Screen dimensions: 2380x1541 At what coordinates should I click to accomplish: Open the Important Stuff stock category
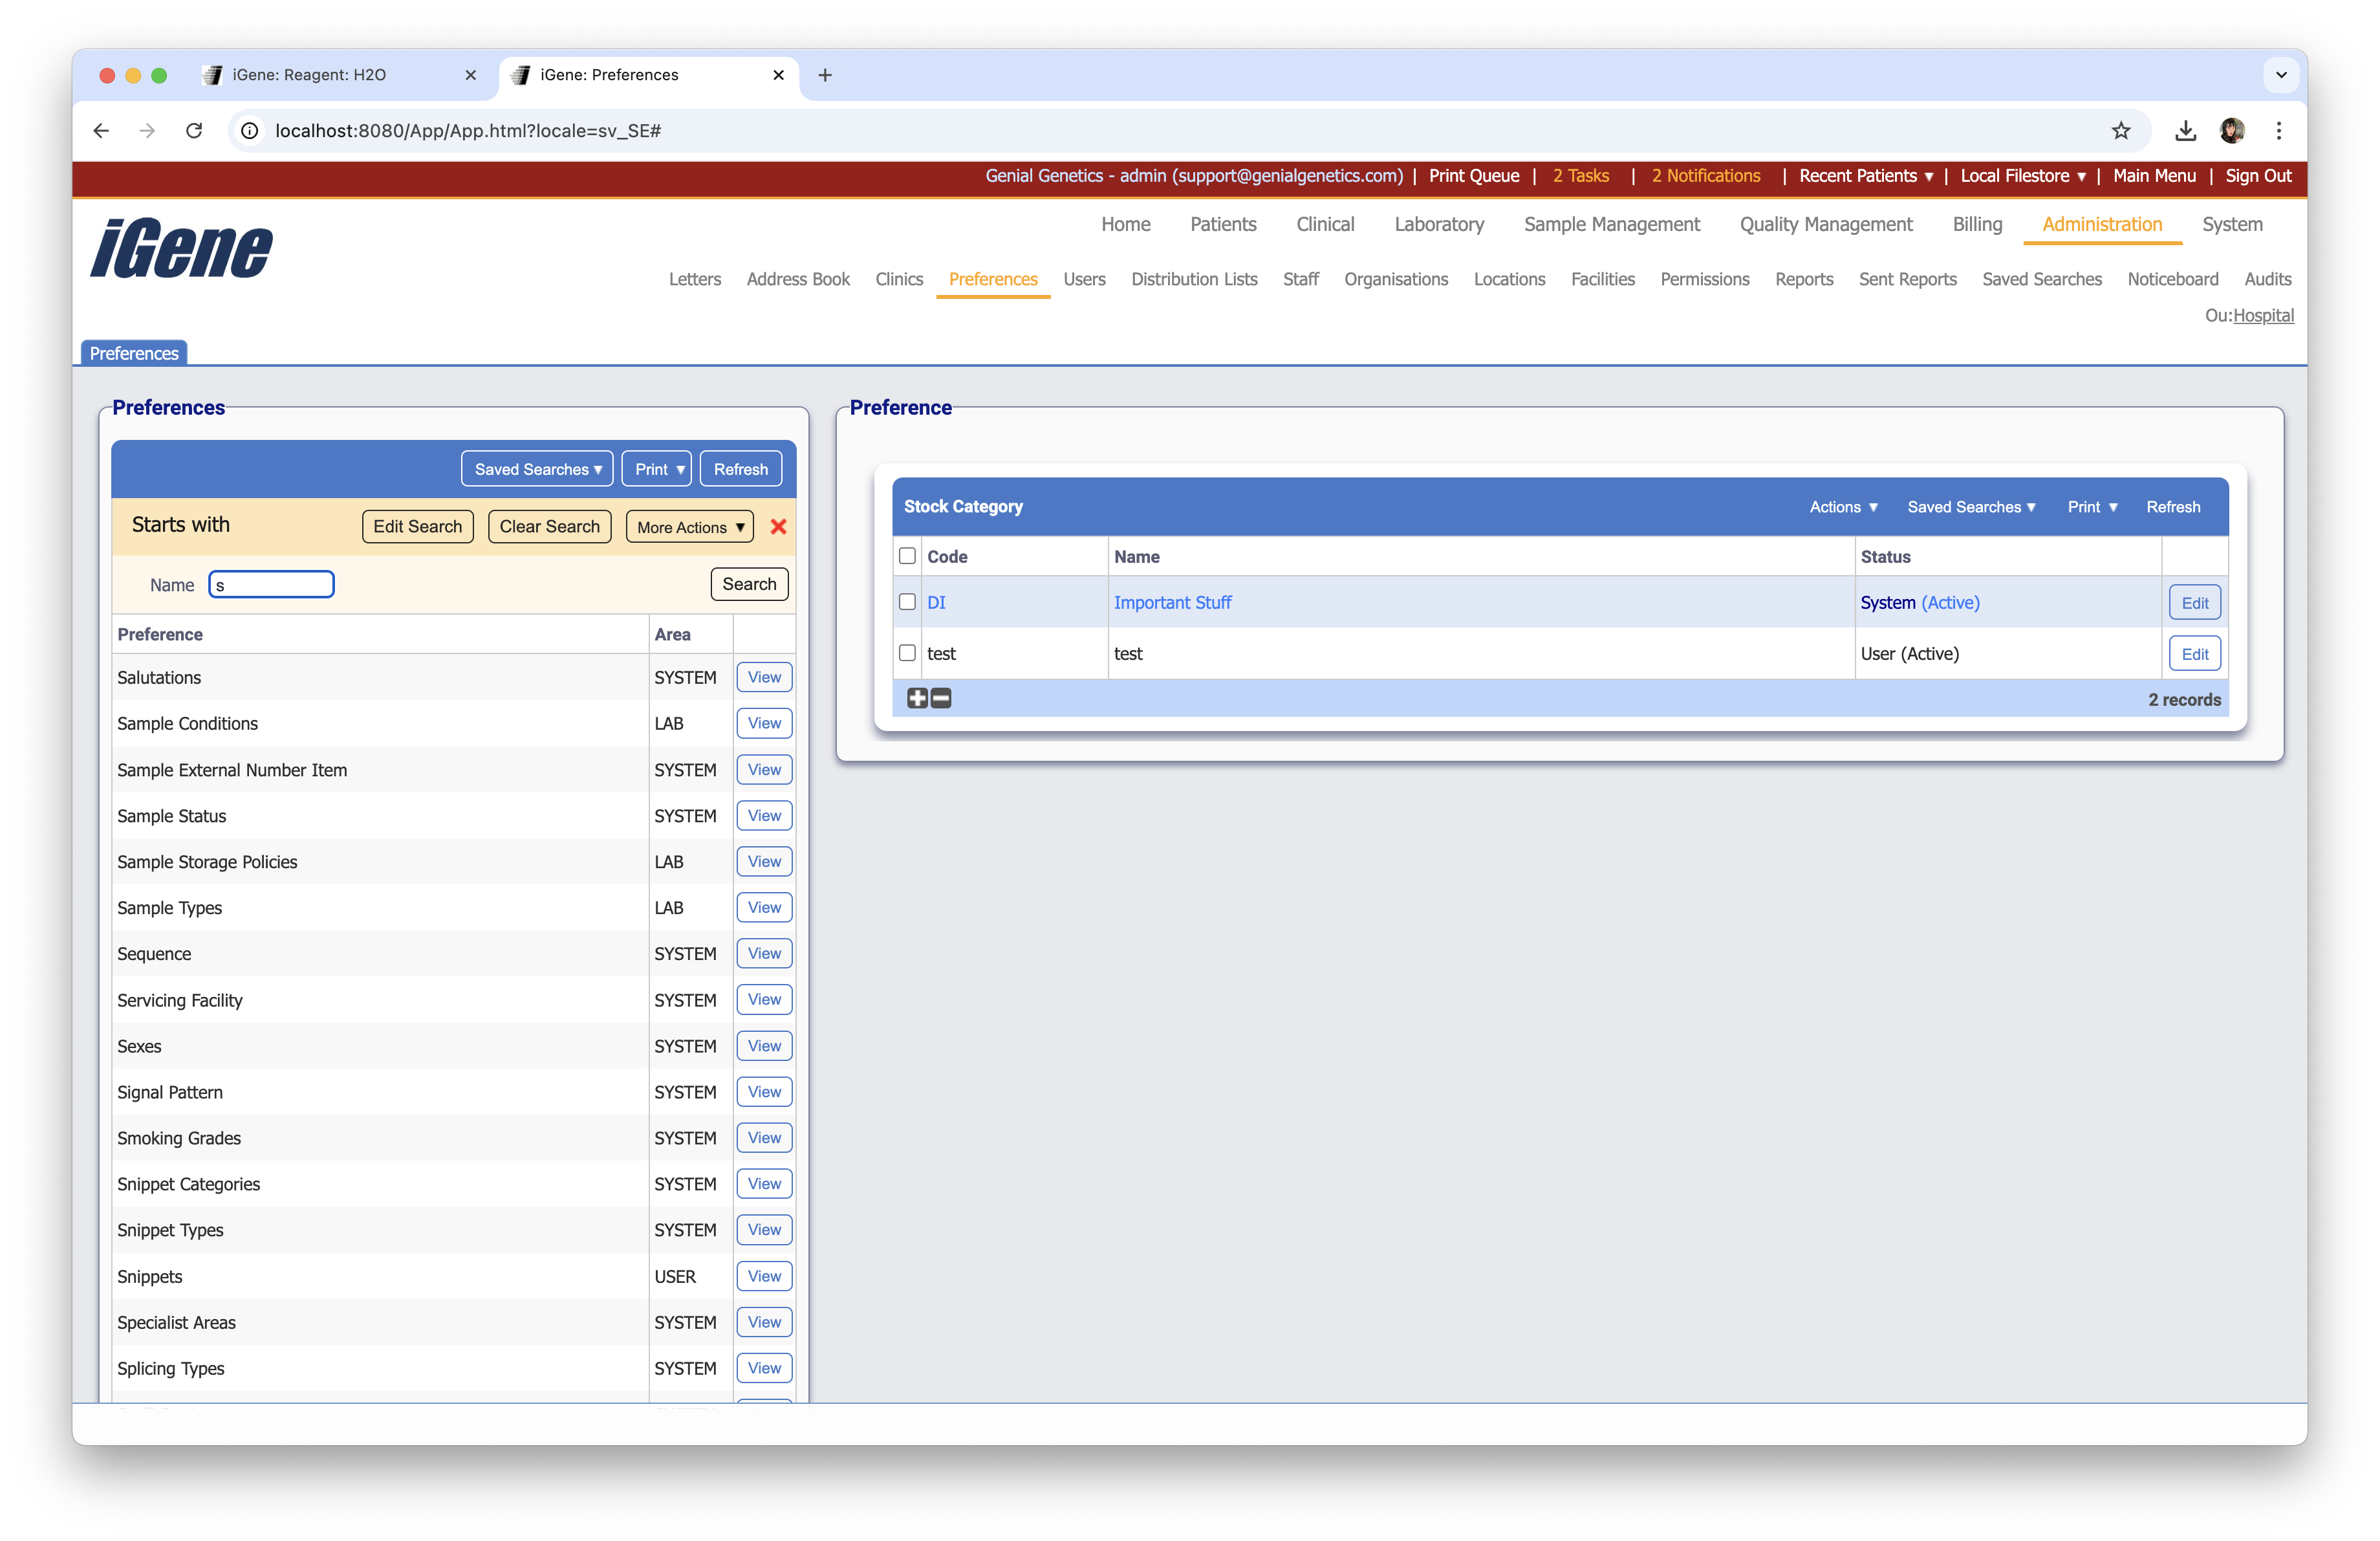(x=1172, y=602)
